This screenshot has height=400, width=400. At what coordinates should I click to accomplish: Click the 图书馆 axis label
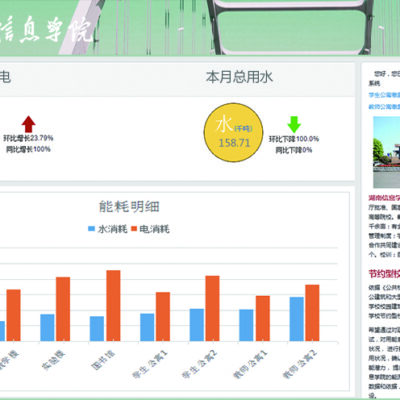pos(103,360)
